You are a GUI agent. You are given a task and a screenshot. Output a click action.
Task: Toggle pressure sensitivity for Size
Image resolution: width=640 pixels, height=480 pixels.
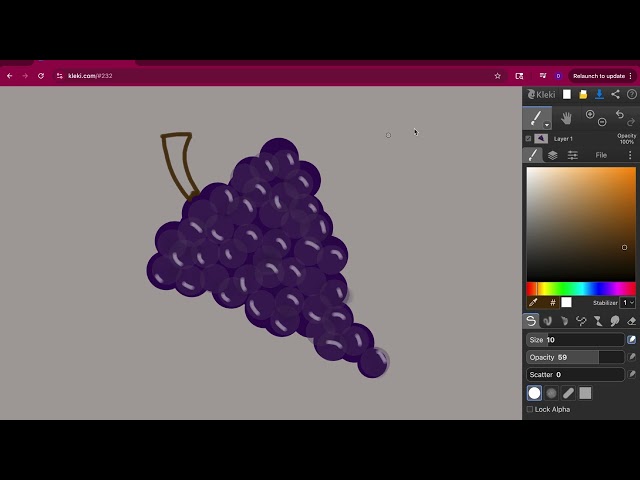pos(631,340)
